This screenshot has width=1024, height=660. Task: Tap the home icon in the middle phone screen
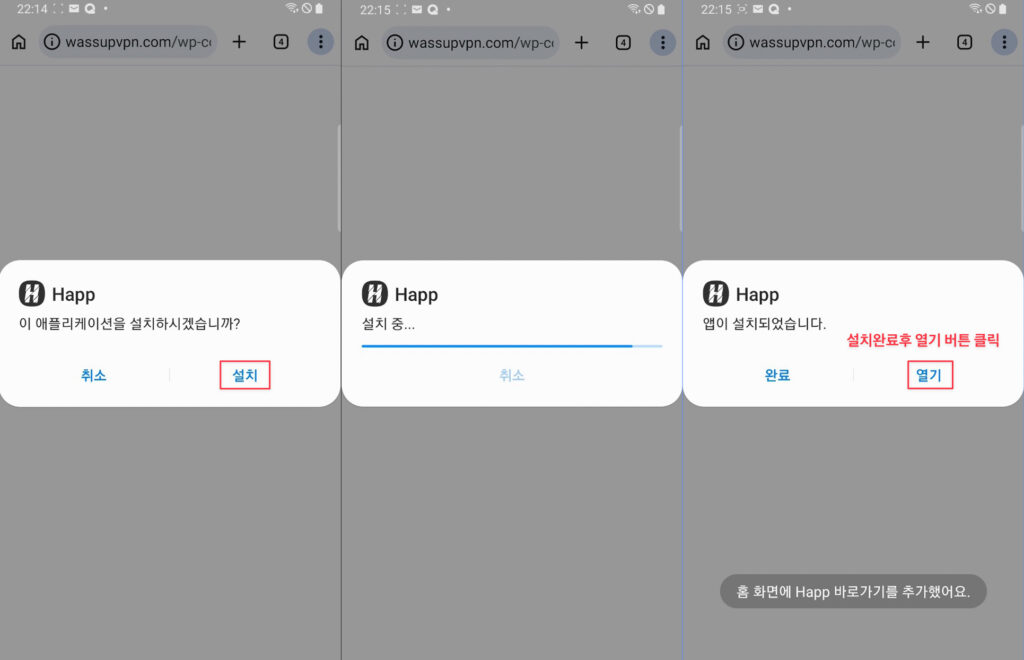tap(361, 43)
